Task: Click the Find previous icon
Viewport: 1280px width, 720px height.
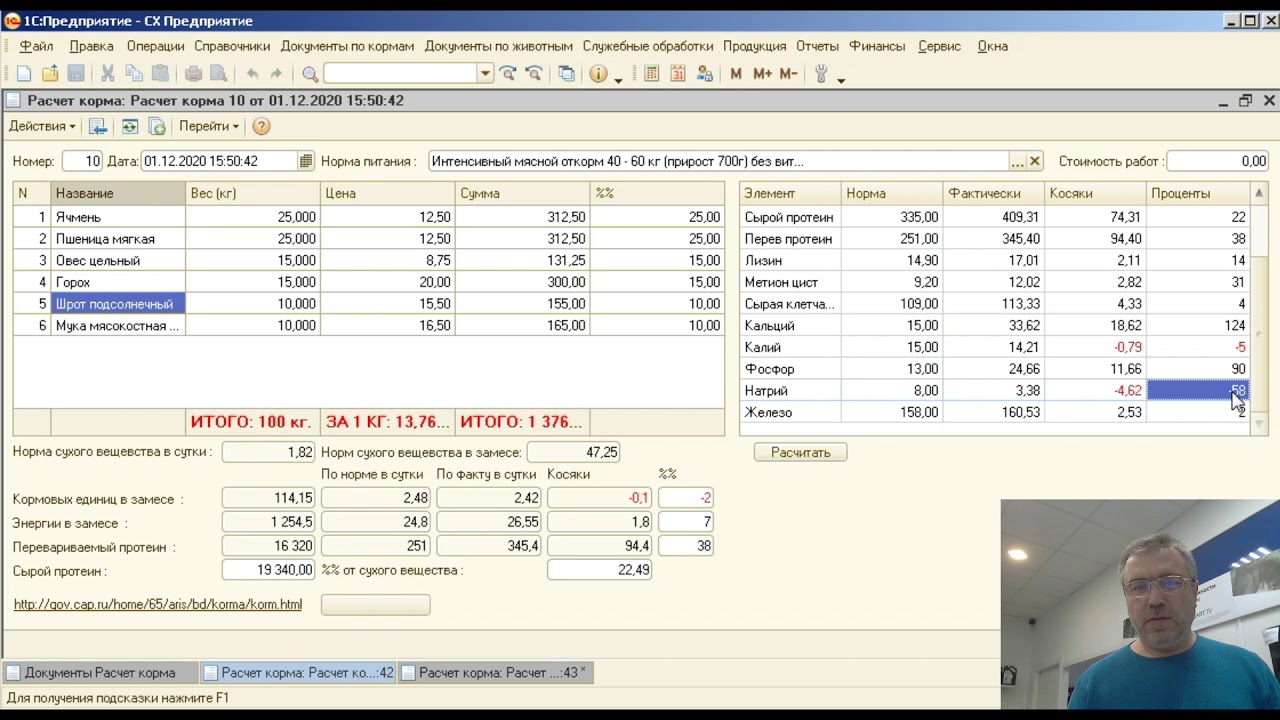Action: click(x=534, y=74)
